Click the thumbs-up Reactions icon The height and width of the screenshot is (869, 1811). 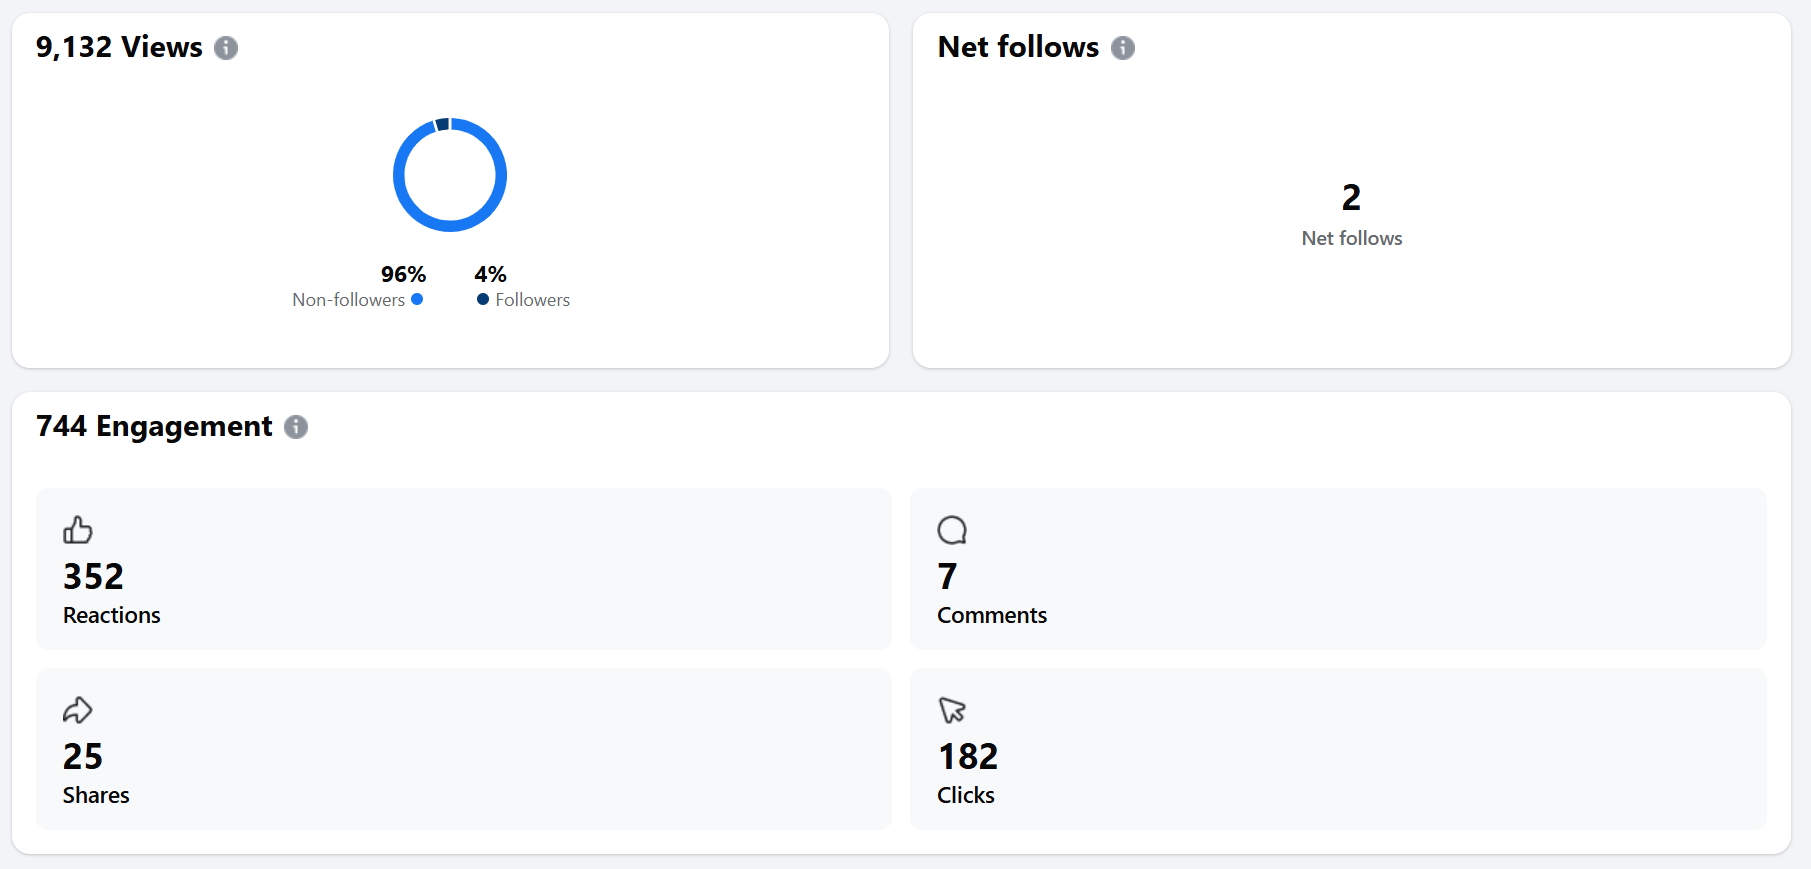point(78,530)
